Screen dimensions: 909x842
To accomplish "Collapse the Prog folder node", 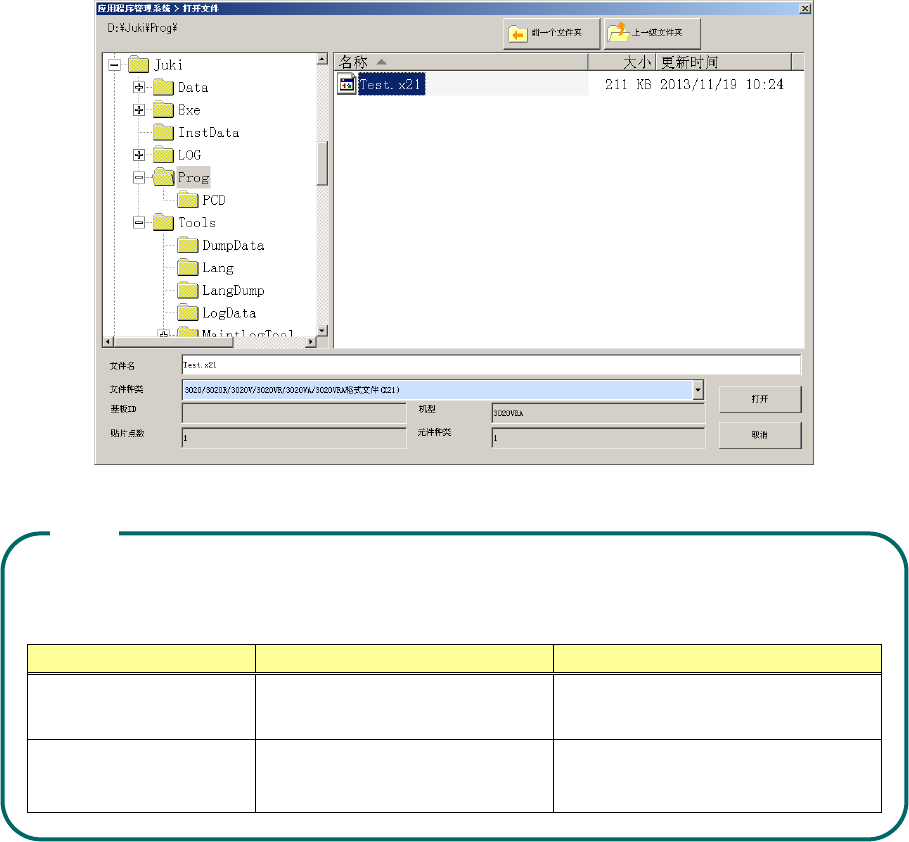I will point(139,177).
